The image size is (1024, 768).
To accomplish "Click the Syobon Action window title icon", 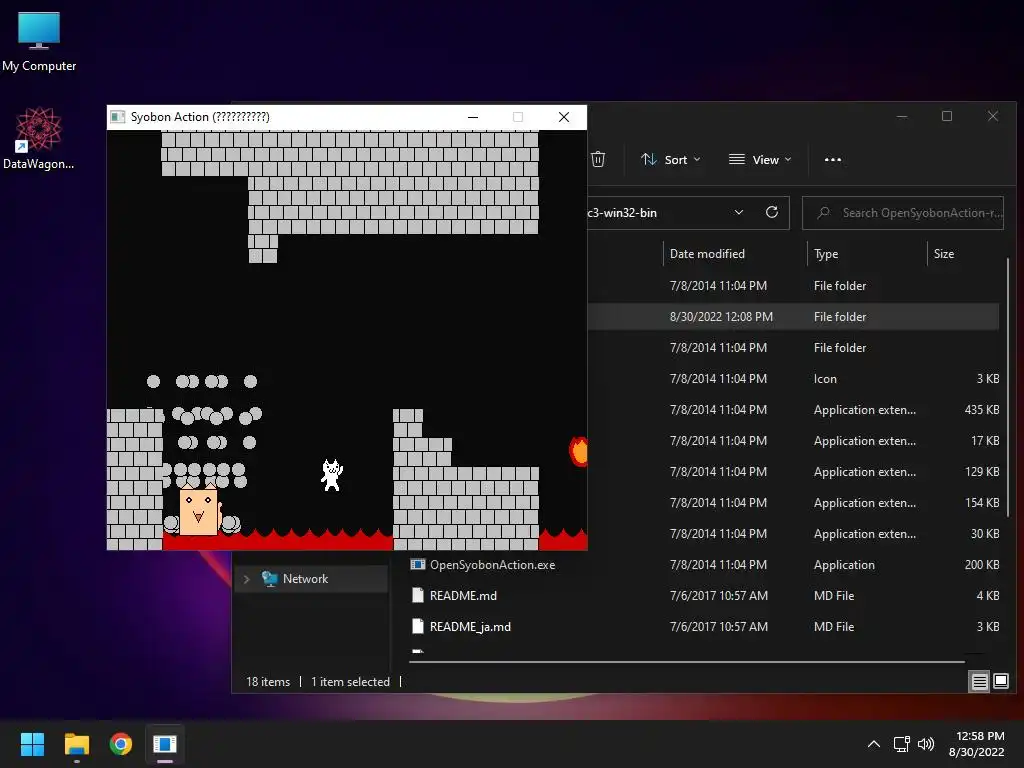I will tap(118, 117).
